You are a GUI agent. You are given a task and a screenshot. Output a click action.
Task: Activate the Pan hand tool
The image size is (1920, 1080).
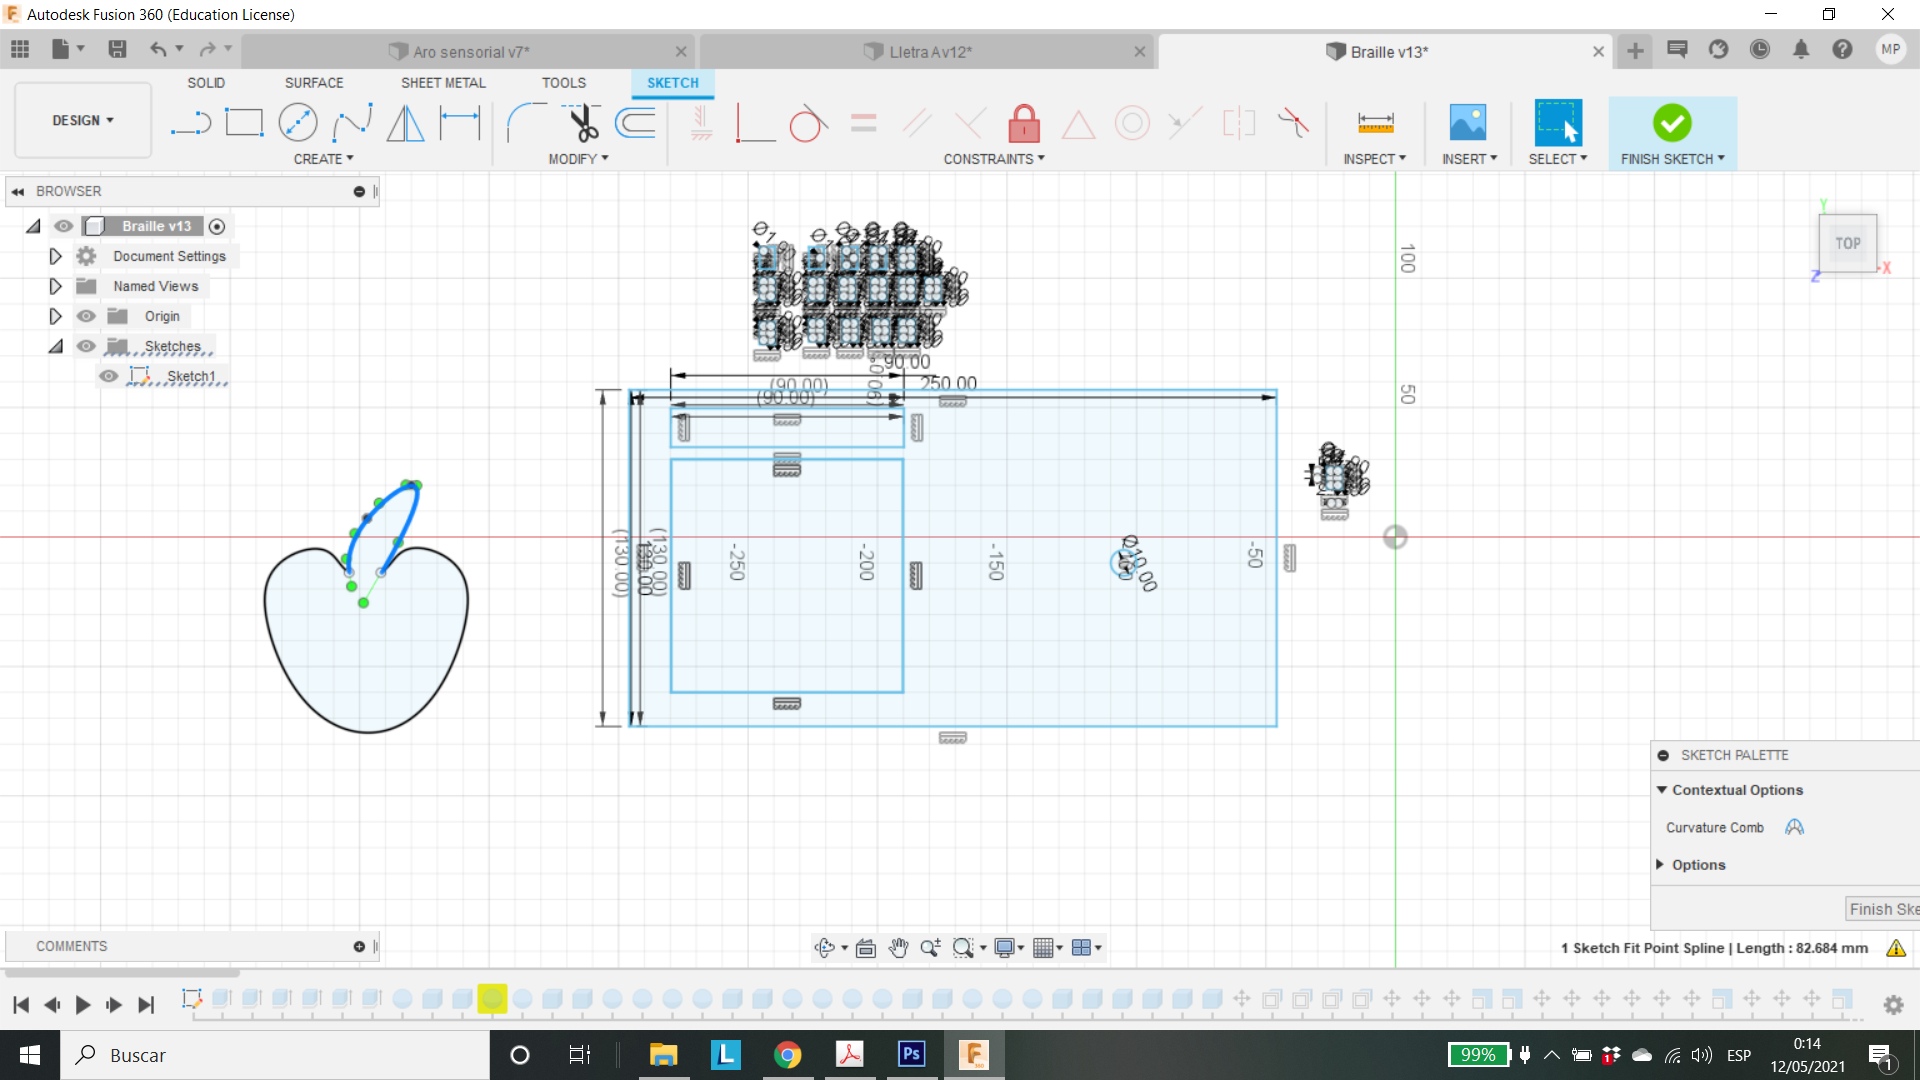[x=898, y=948]
